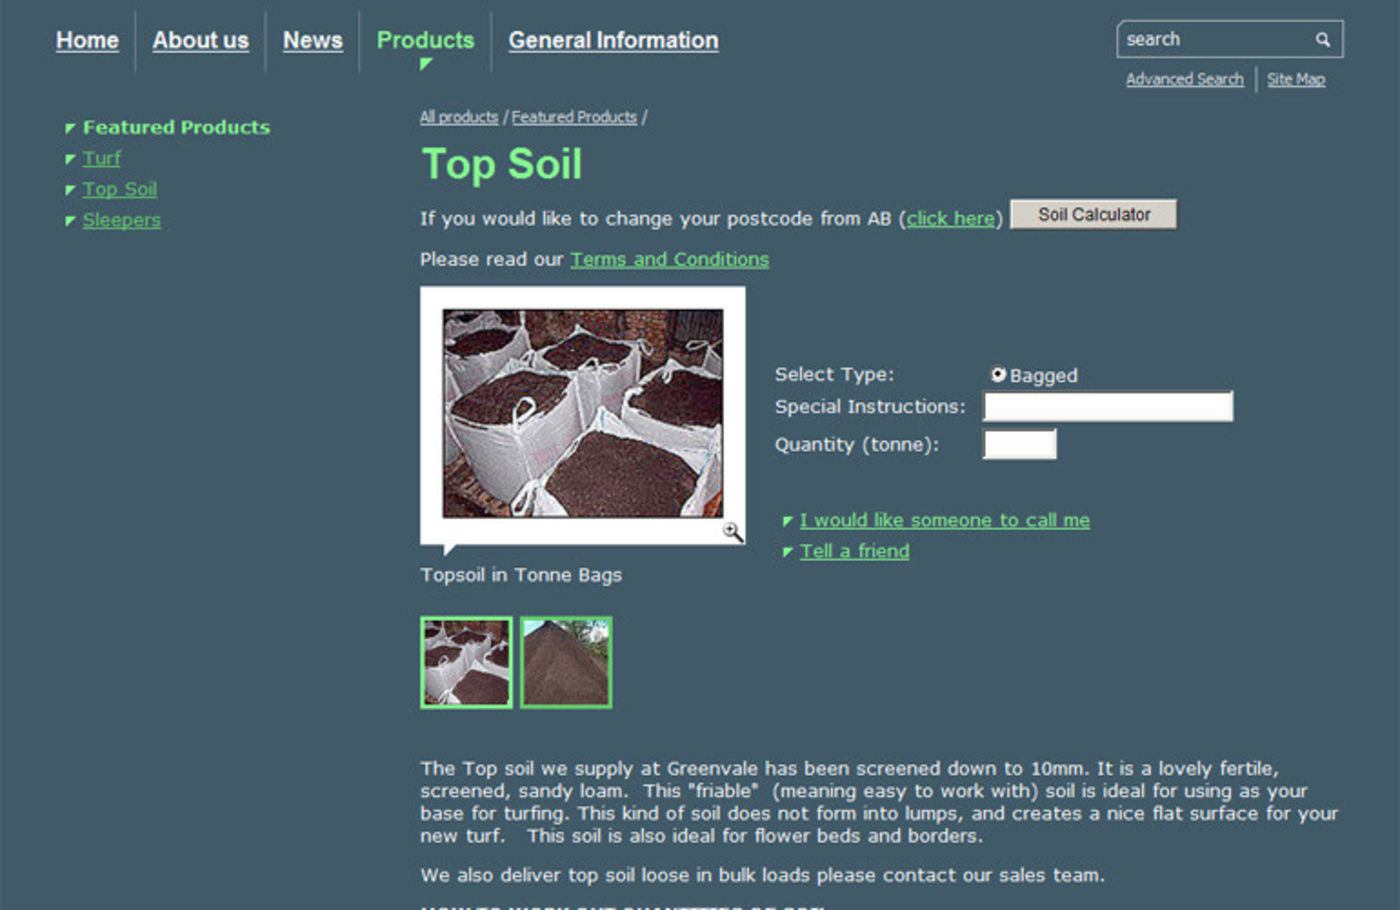Open Terms and Conditions link
The height and width of the screenshot is (910, 1400).
point(669,260)
